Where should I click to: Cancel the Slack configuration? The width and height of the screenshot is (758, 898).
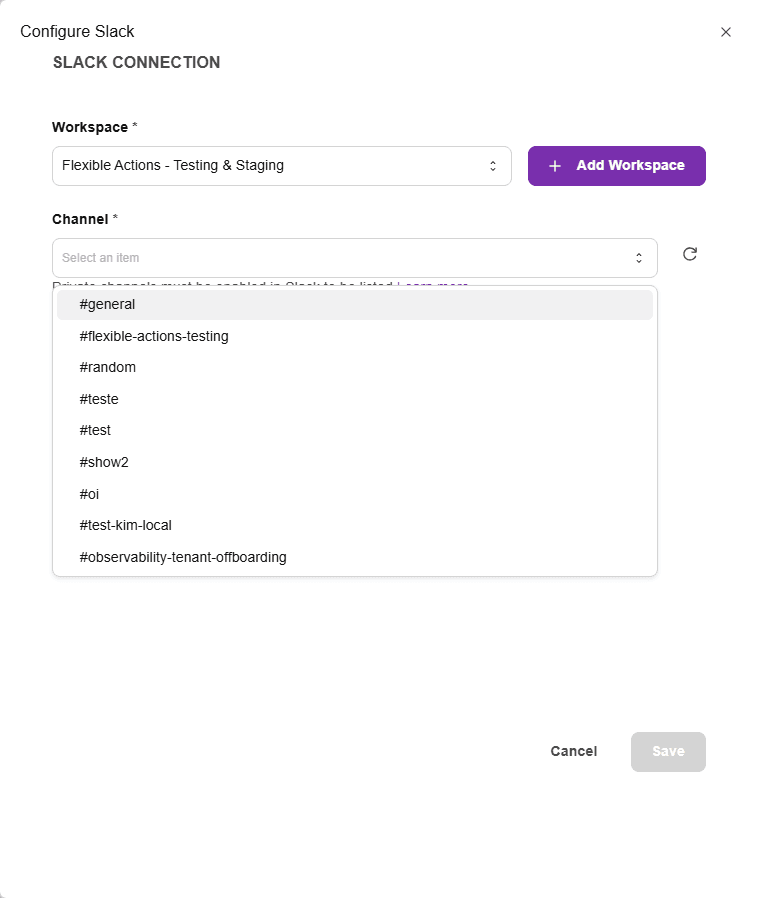coord(574,751)
